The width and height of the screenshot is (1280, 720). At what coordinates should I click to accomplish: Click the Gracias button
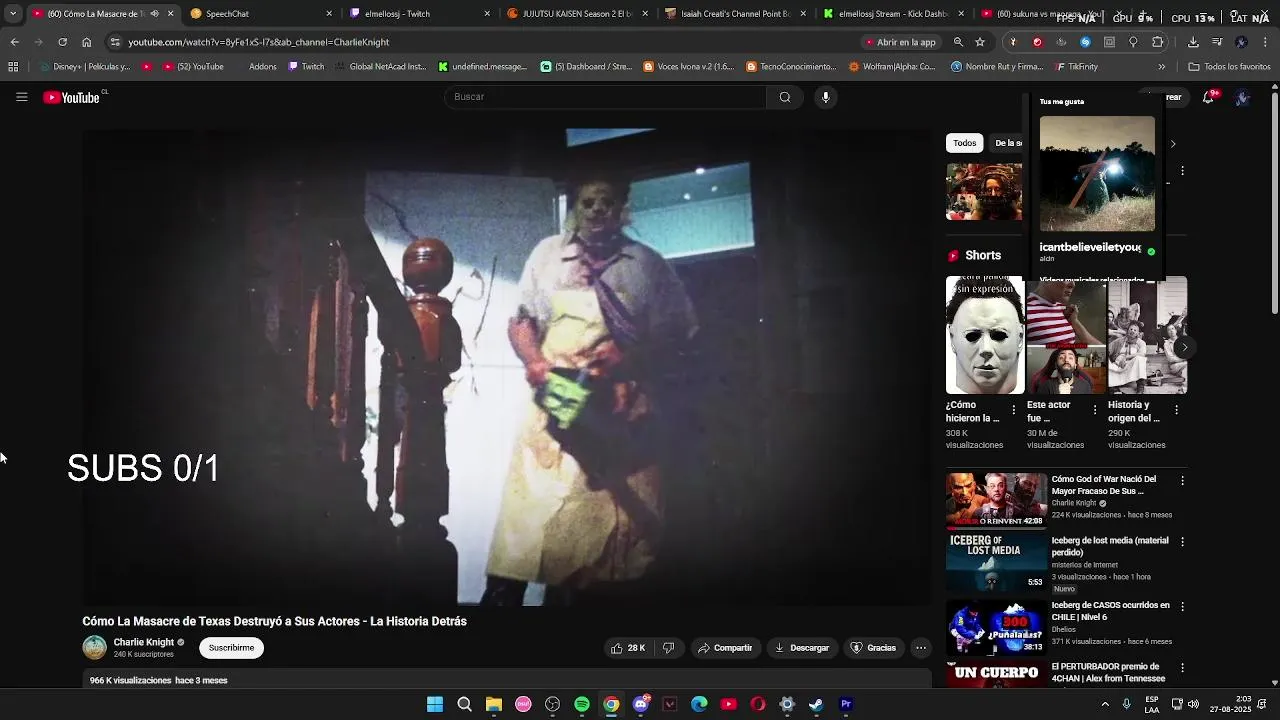pos(872,648)
